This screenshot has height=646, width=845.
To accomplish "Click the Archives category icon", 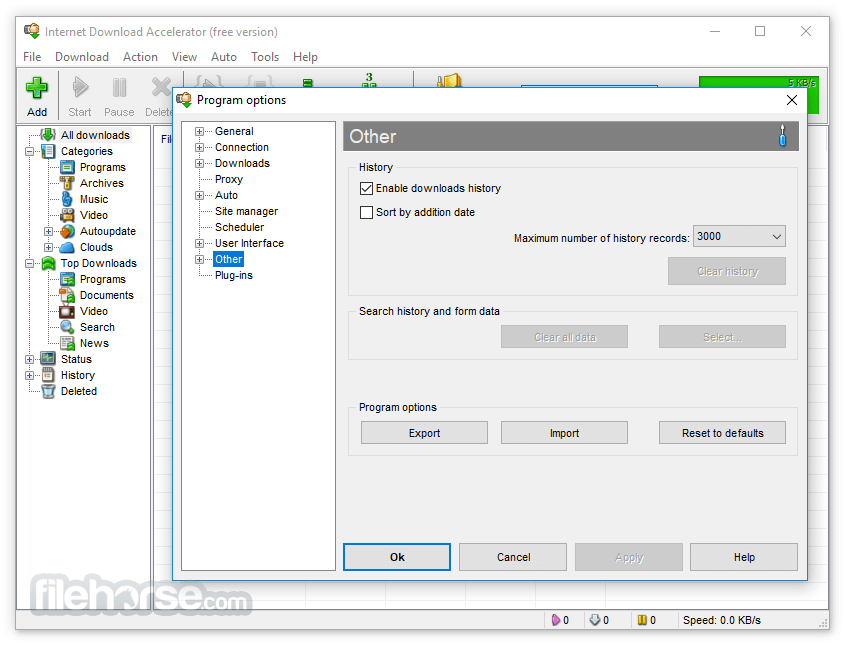I will (67, 183).
